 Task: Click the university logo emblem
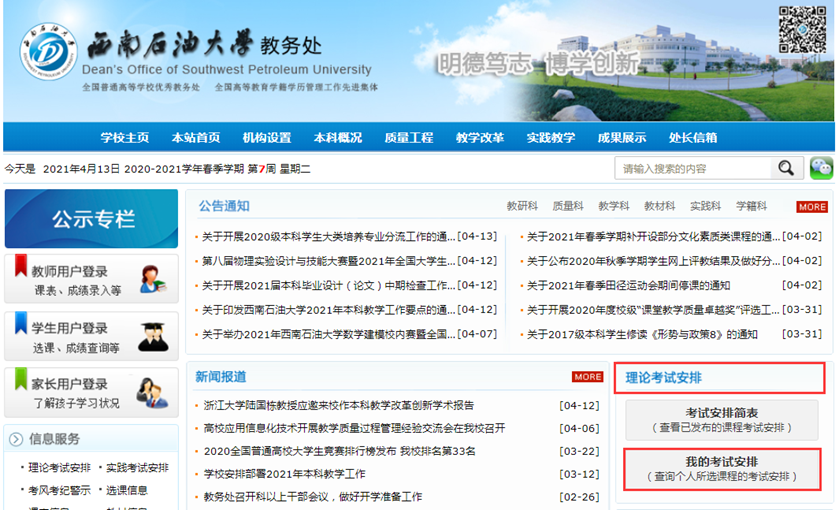[x=48, y=55]
